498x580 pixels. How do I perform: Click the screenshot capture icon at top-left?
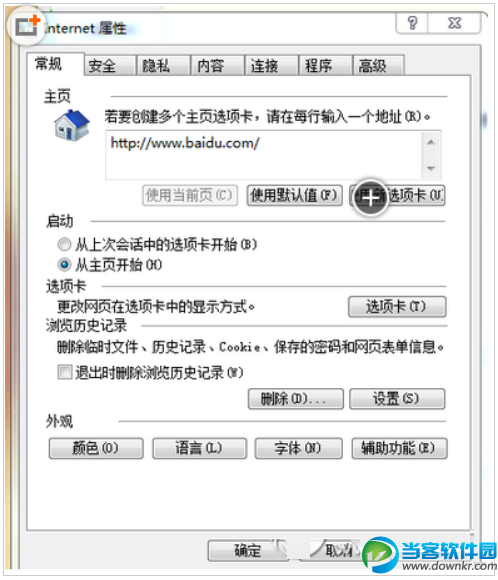(x=26, y=26)
